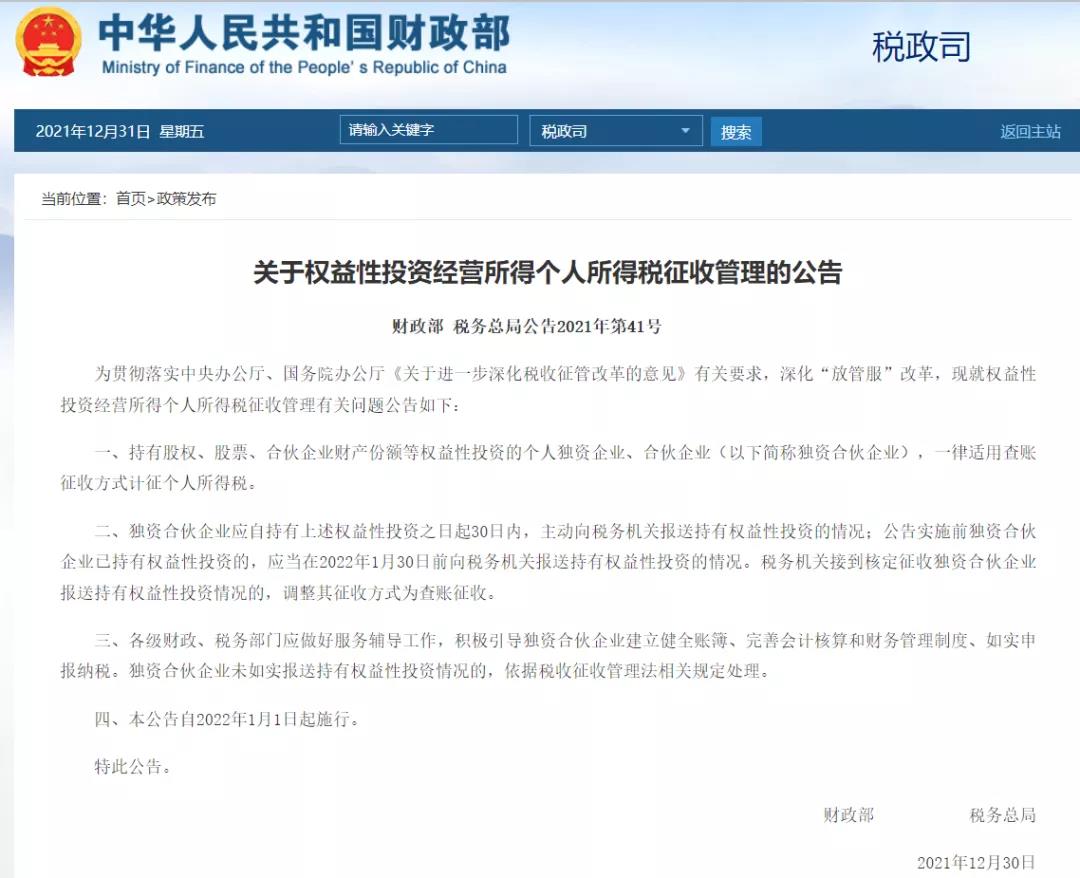Click article 三、各级财政、税务部门
The image size is (1080, 878).
548,656
